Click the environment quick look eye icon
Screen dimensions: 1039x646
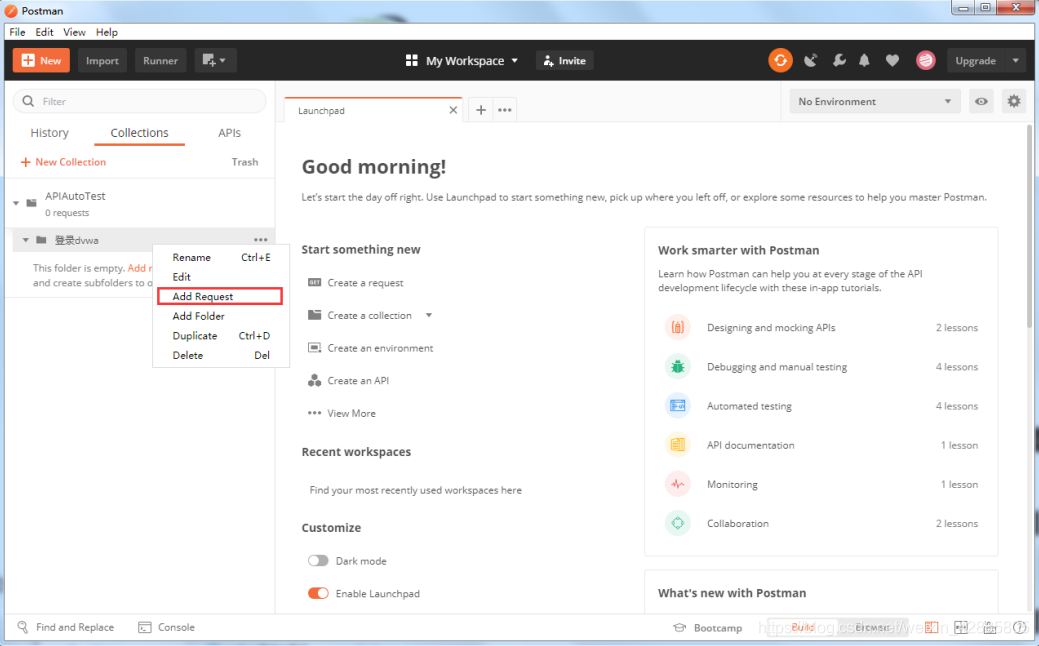coord(981,101)
